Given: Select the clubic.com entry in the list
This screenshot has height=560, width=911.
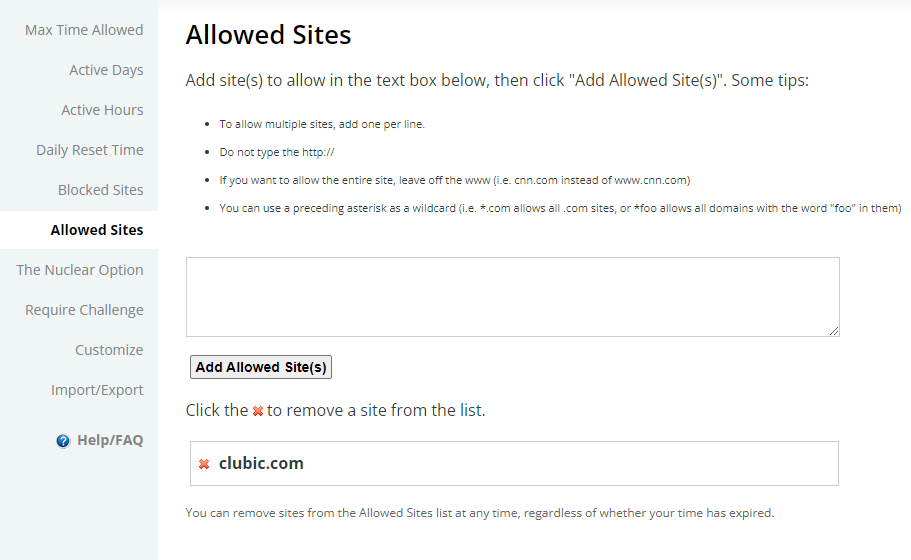Looking at the screenshot, I should pyautogui.click(x=514, y=464).
